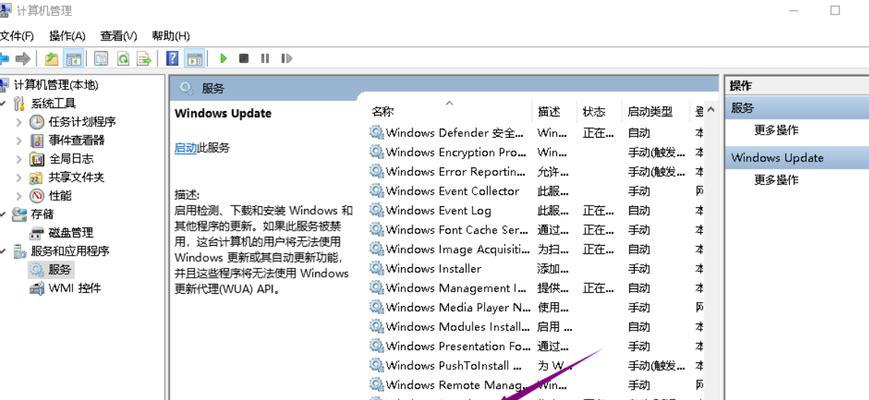Viewport: 869px width, 400px height.
Task: Select the Windows Error Reportin... service
Action: click(x=456, y=172)
